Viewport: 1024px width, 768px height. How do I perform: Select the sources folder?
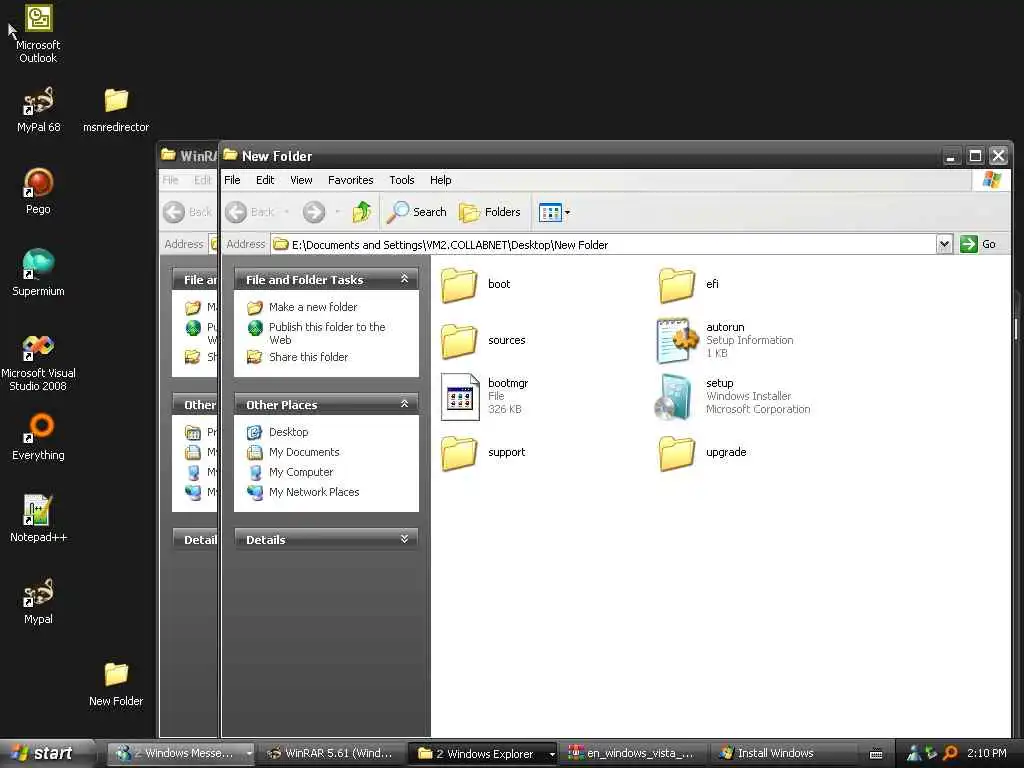coord(483,340)
